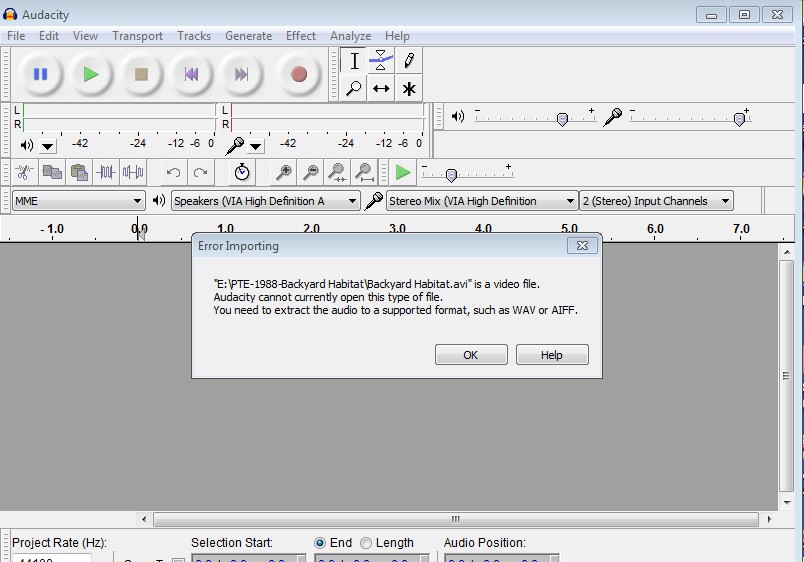Minimize the Audacity window
Screen dimensions: 804x562
click(711, 14)
